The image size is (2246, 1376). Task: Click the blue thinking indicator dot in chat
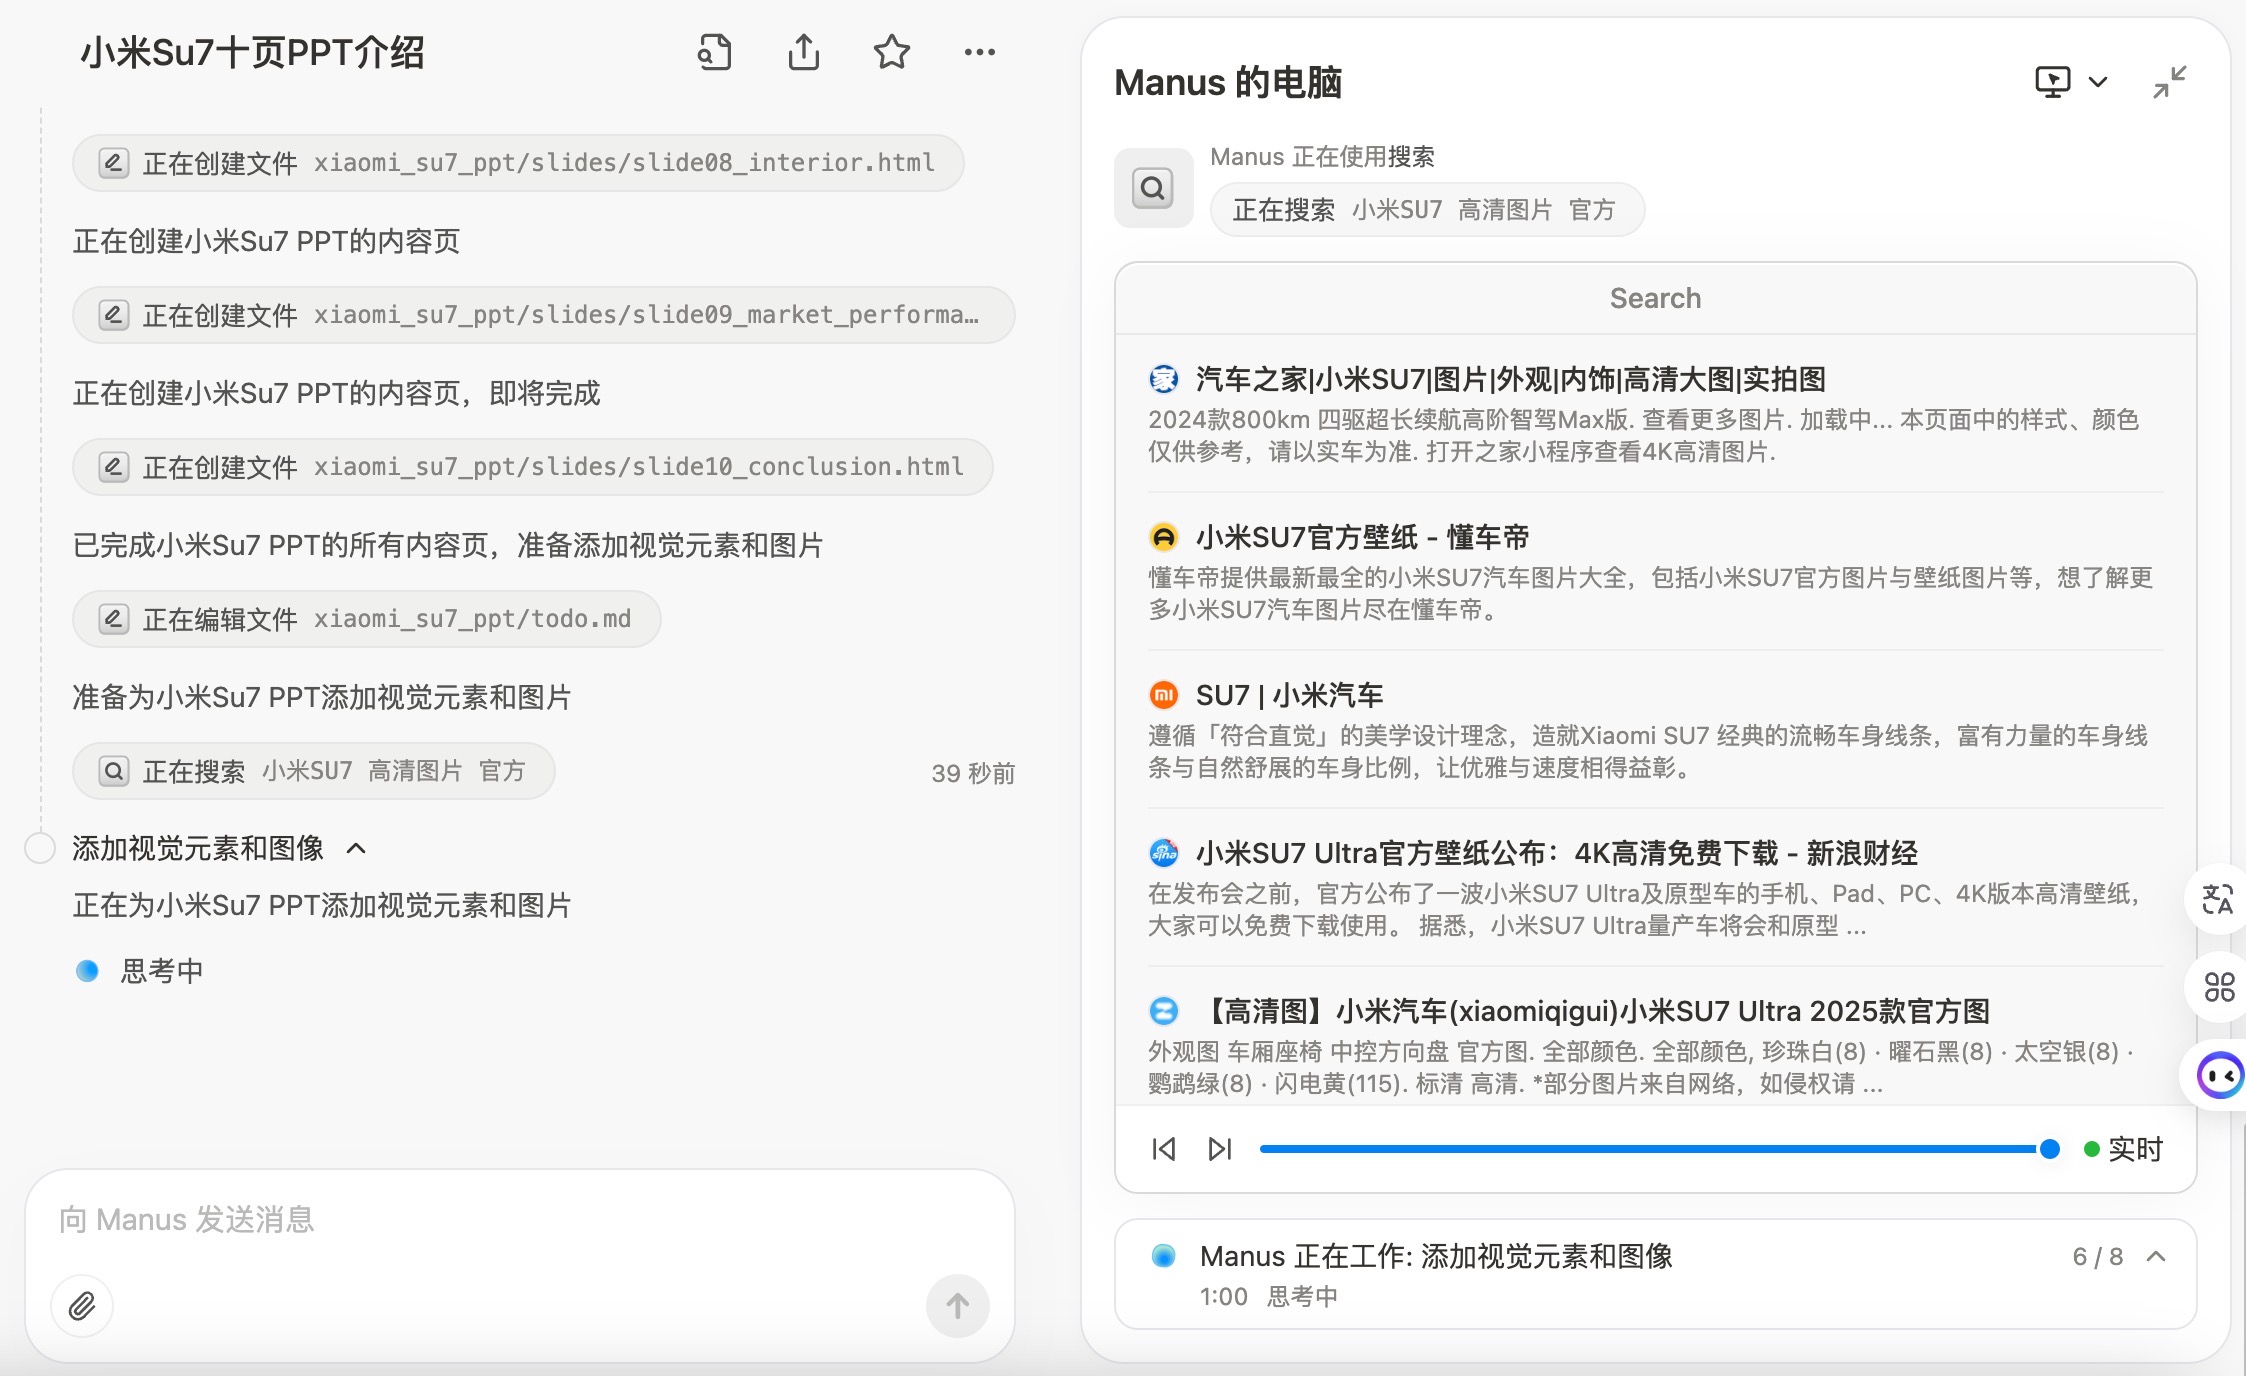point(87,971)
